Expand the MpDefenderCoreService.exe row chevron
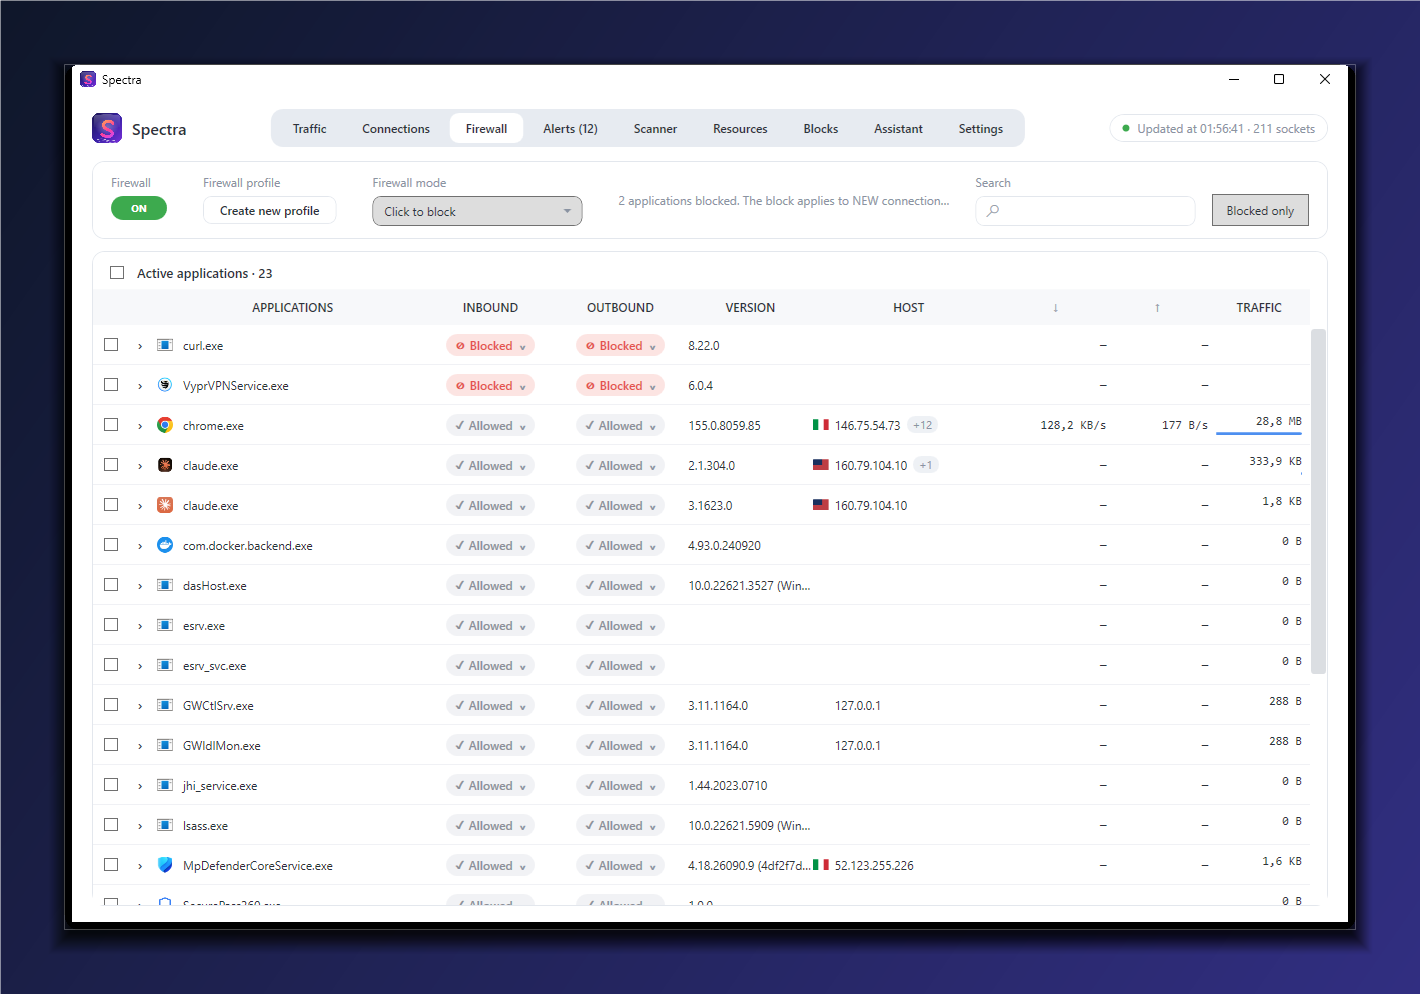This screenshot has width=1420, height=994. 140,866
